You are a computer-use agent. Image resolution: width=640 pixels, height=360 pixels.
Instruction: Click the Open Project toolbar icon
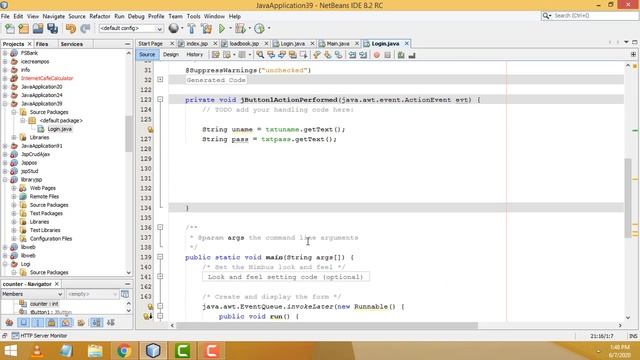point(38,28)
